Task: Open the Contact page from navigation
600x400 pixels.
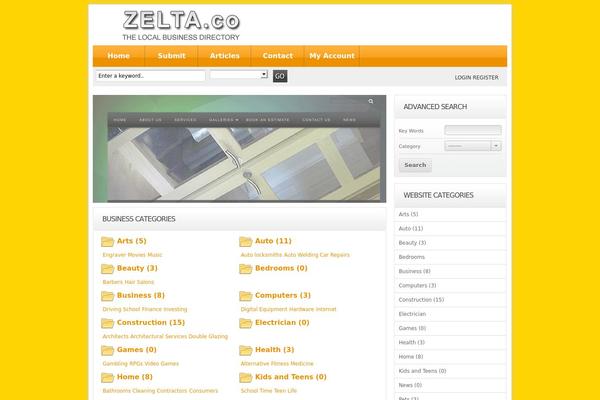Action: point(277,56)
